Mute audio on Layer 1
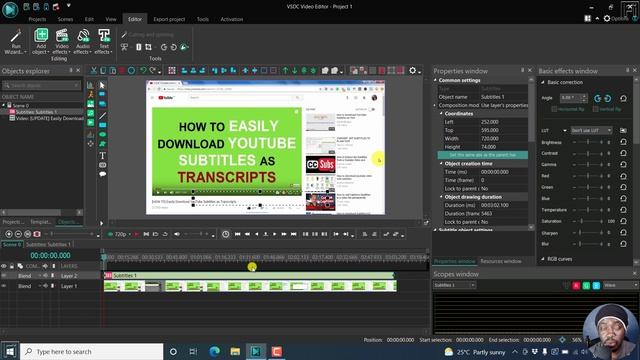Viewport: 640px width, 360px height. point(45,286)
